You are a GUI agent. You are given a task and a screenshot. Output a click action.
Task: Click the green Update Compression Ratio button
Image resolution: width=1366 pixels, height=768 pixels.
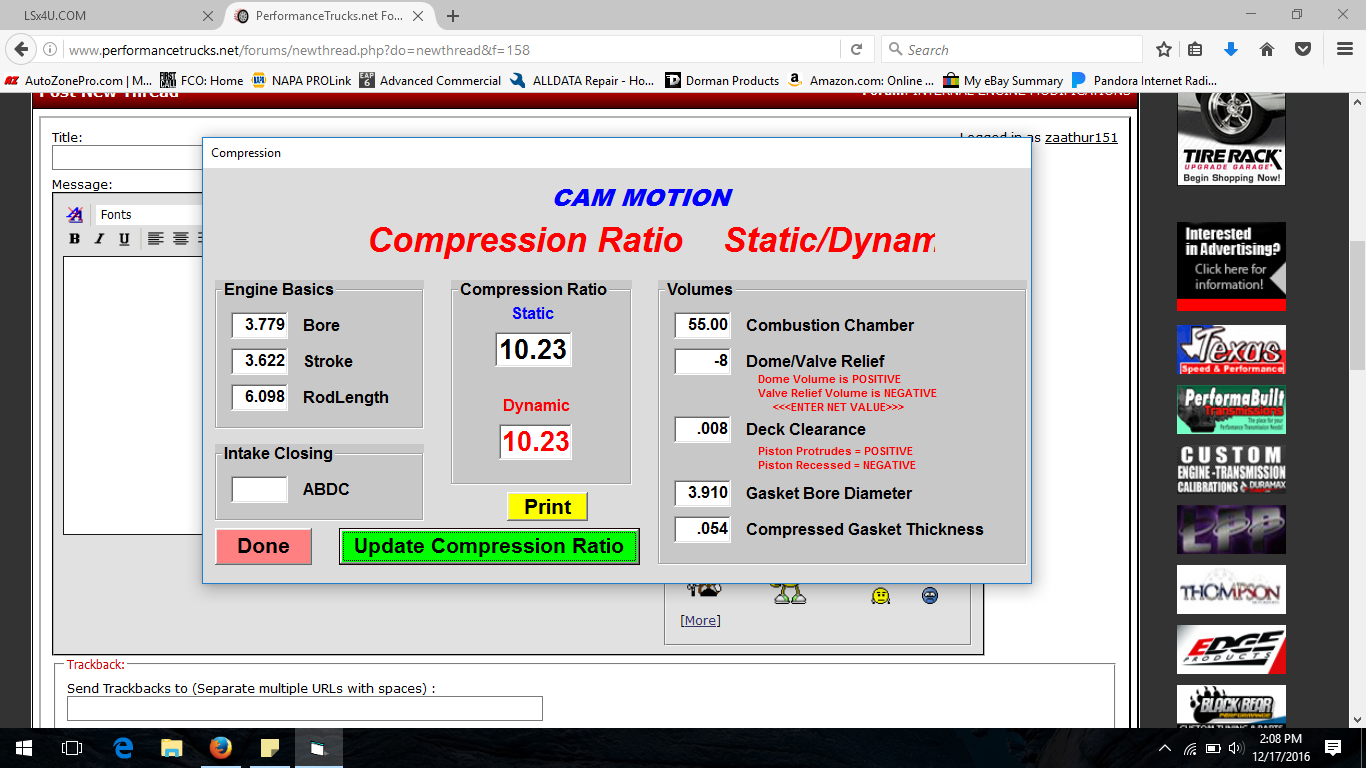point(489,546)
